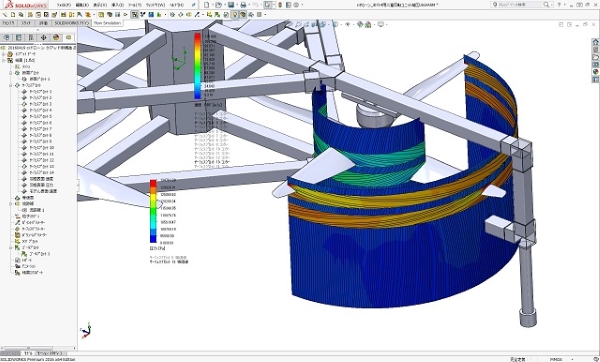
Task: Click the Edit Appearance icon in view toolbar
Action: coord(360,24)
